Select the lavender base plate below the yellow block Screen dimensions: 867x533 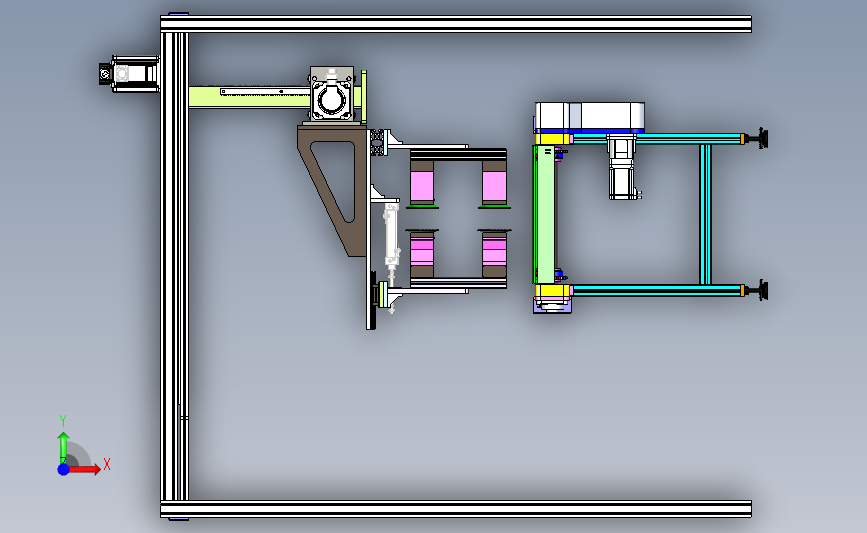pos(552,306)
